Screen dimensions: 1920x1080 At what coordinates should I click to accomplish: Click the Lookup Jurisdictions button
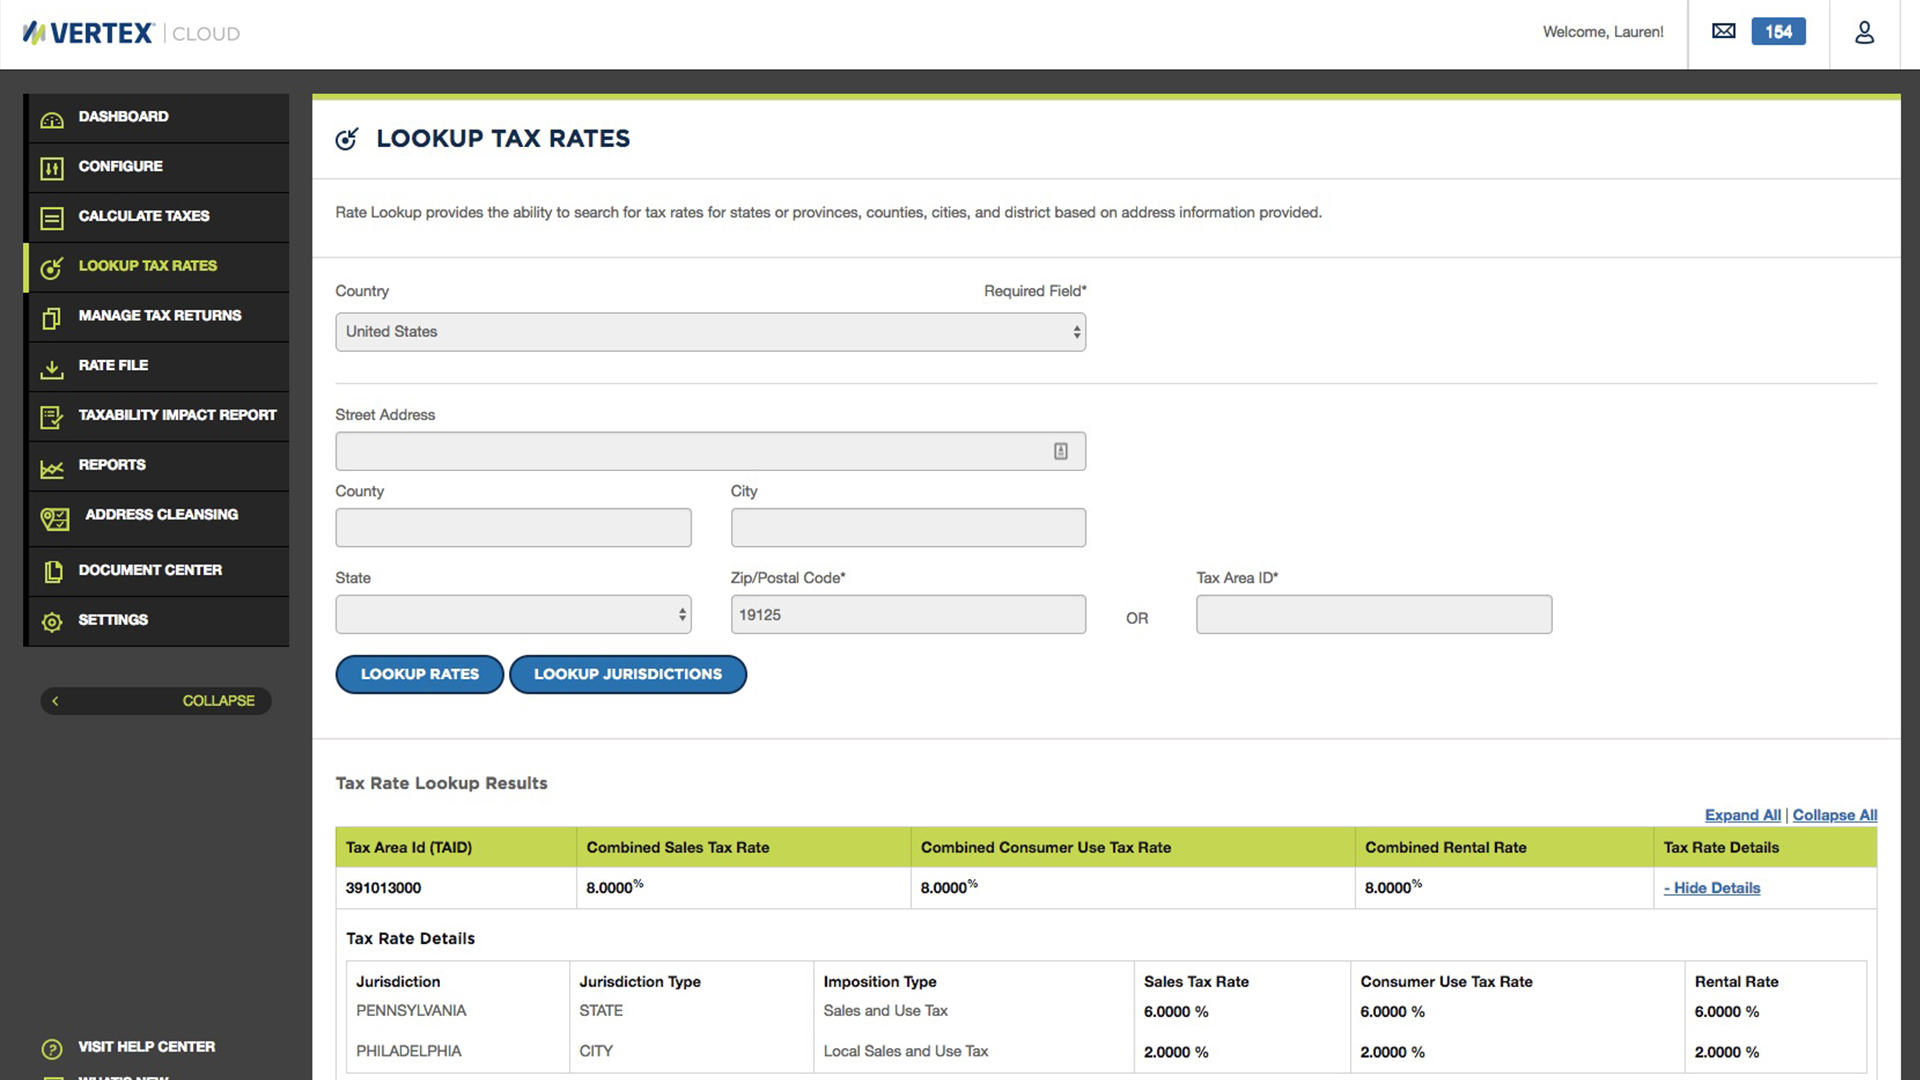(x=628, y=674)
